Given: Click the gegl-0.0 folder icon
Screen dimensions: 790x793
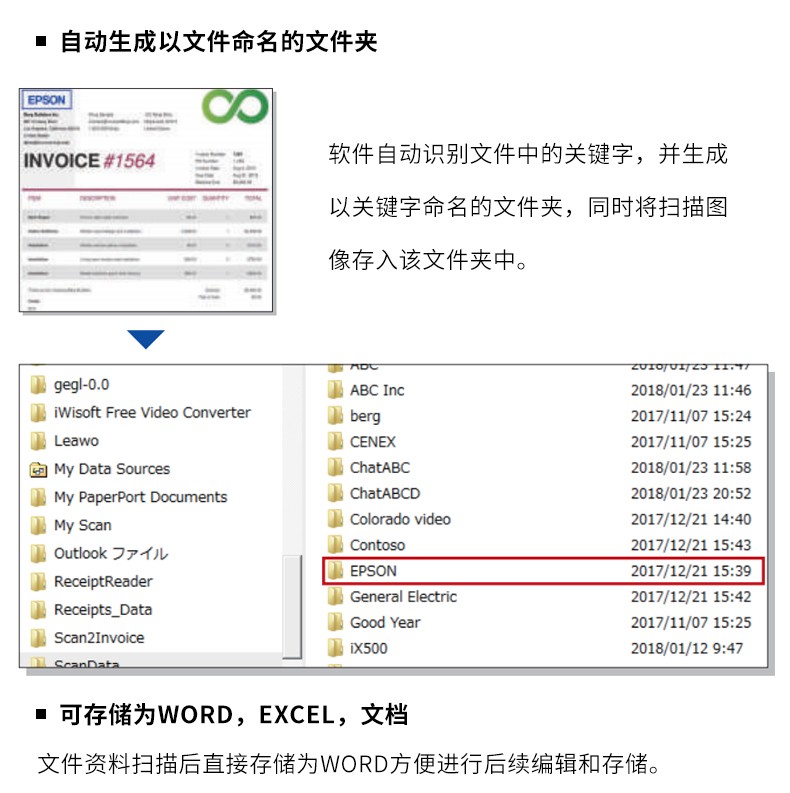Looking at the screenshot, I should coord(38,385).
